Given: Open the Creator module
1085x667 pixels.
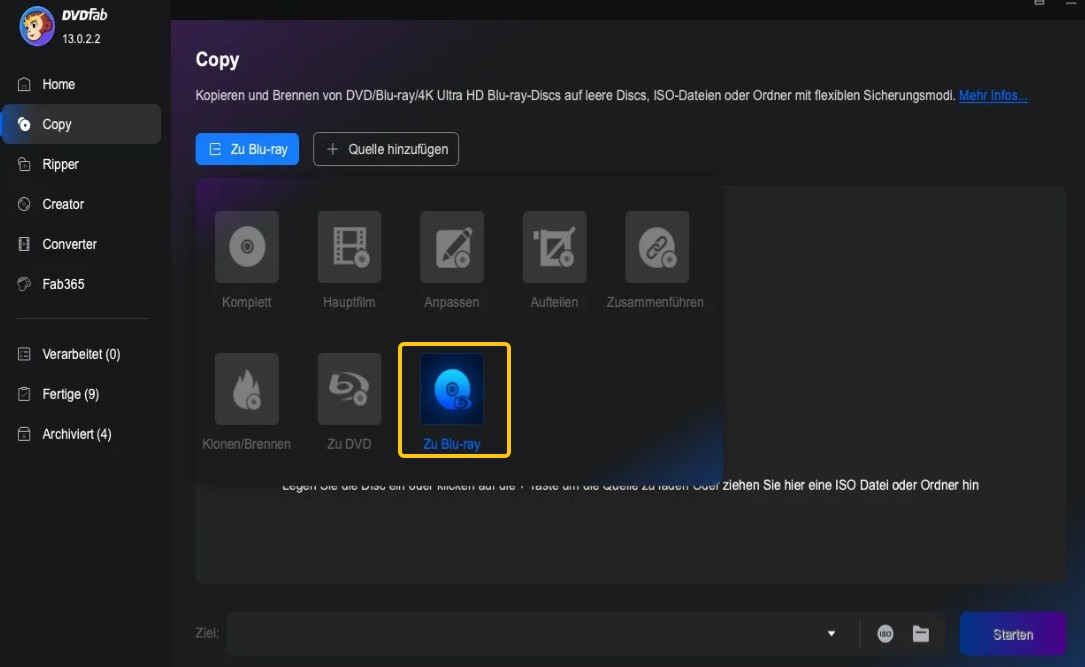Looking at the screenshot, I should [82, 204].
